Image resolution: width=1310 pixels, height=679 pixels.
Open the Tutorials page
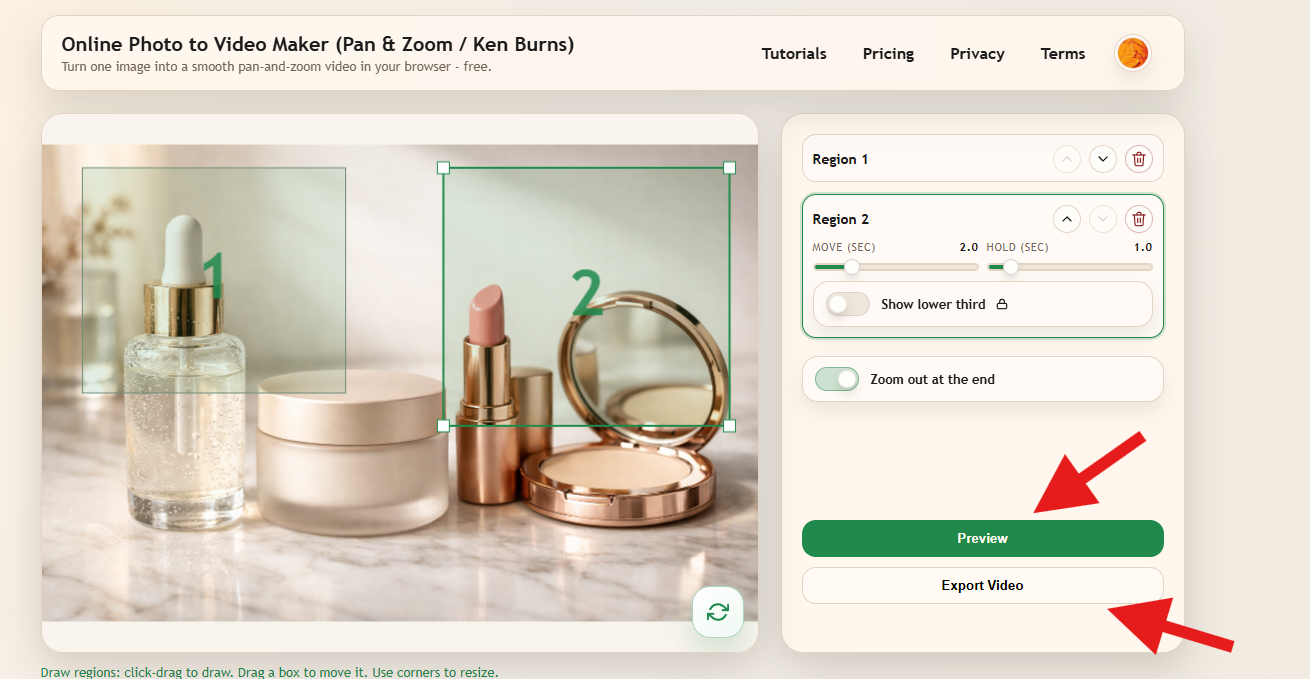click(x=793, y=53)
